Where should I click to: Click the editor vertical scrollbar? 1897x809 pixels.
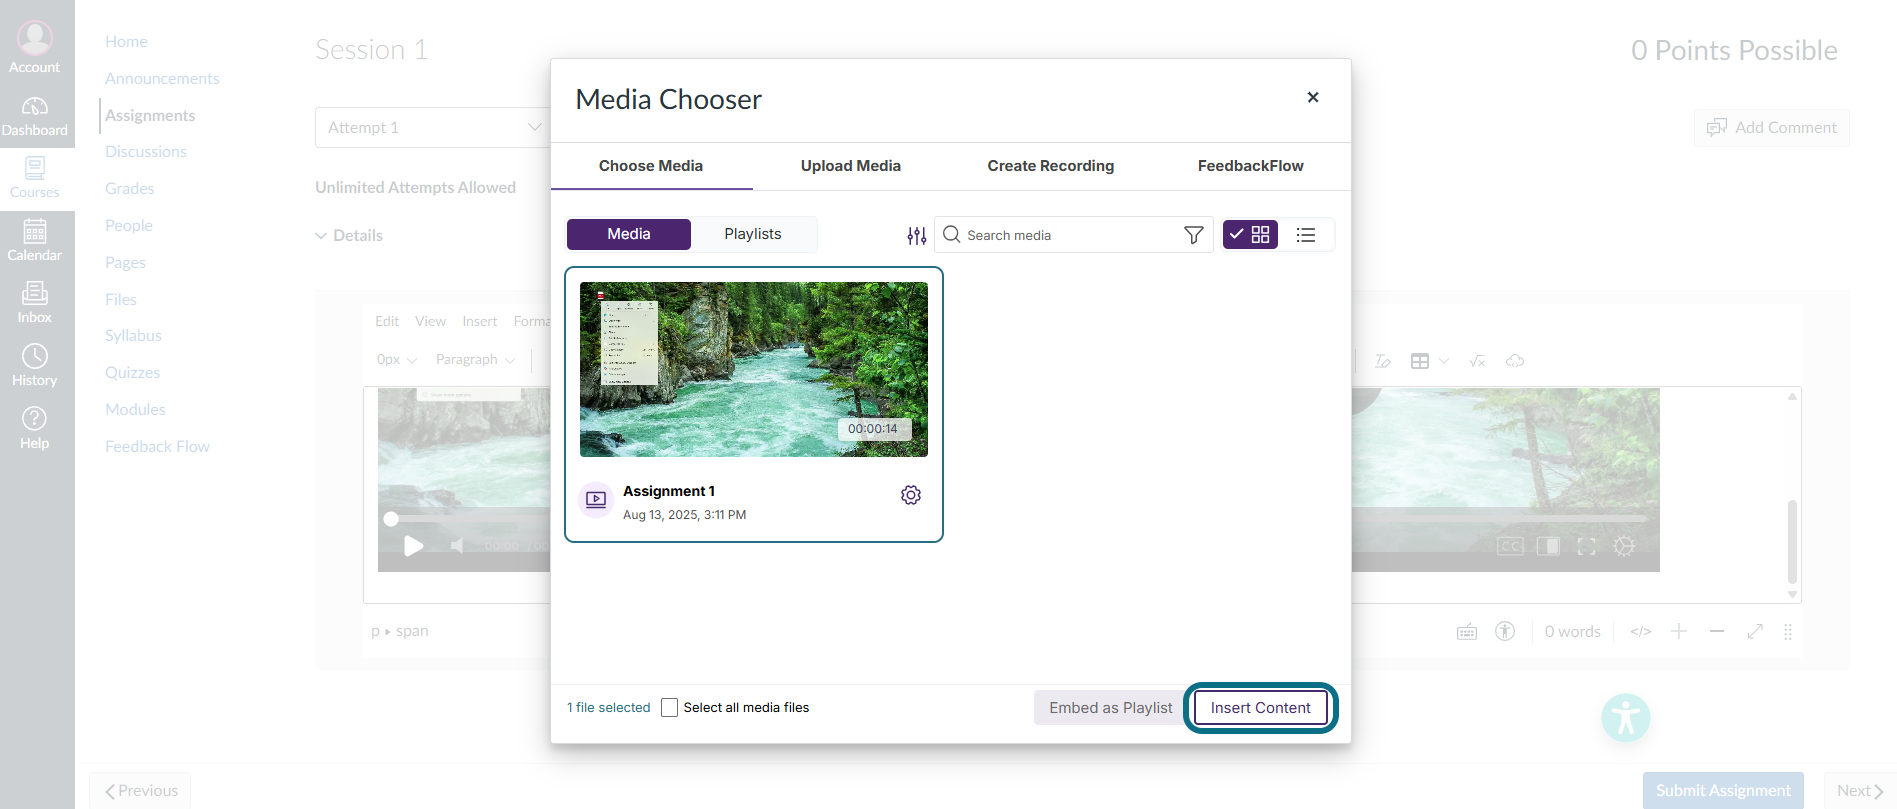click(x=1792, y=542)
